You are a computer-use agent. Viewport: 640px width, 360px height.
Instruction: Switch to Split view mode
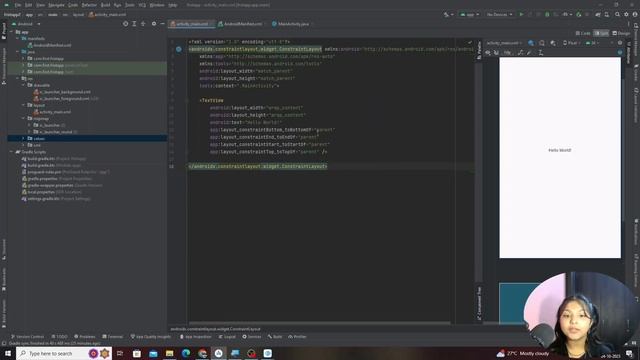[x=602, y=33]
